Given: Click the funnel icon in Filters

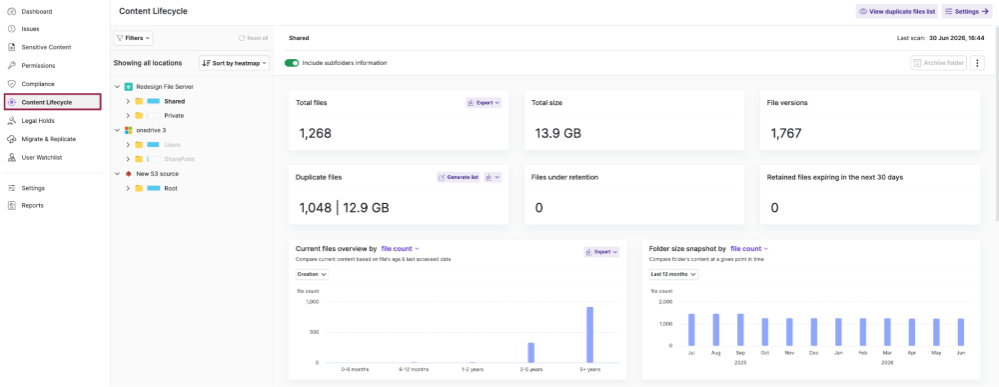Looking at the screenshot, I should tap(120, 38).
